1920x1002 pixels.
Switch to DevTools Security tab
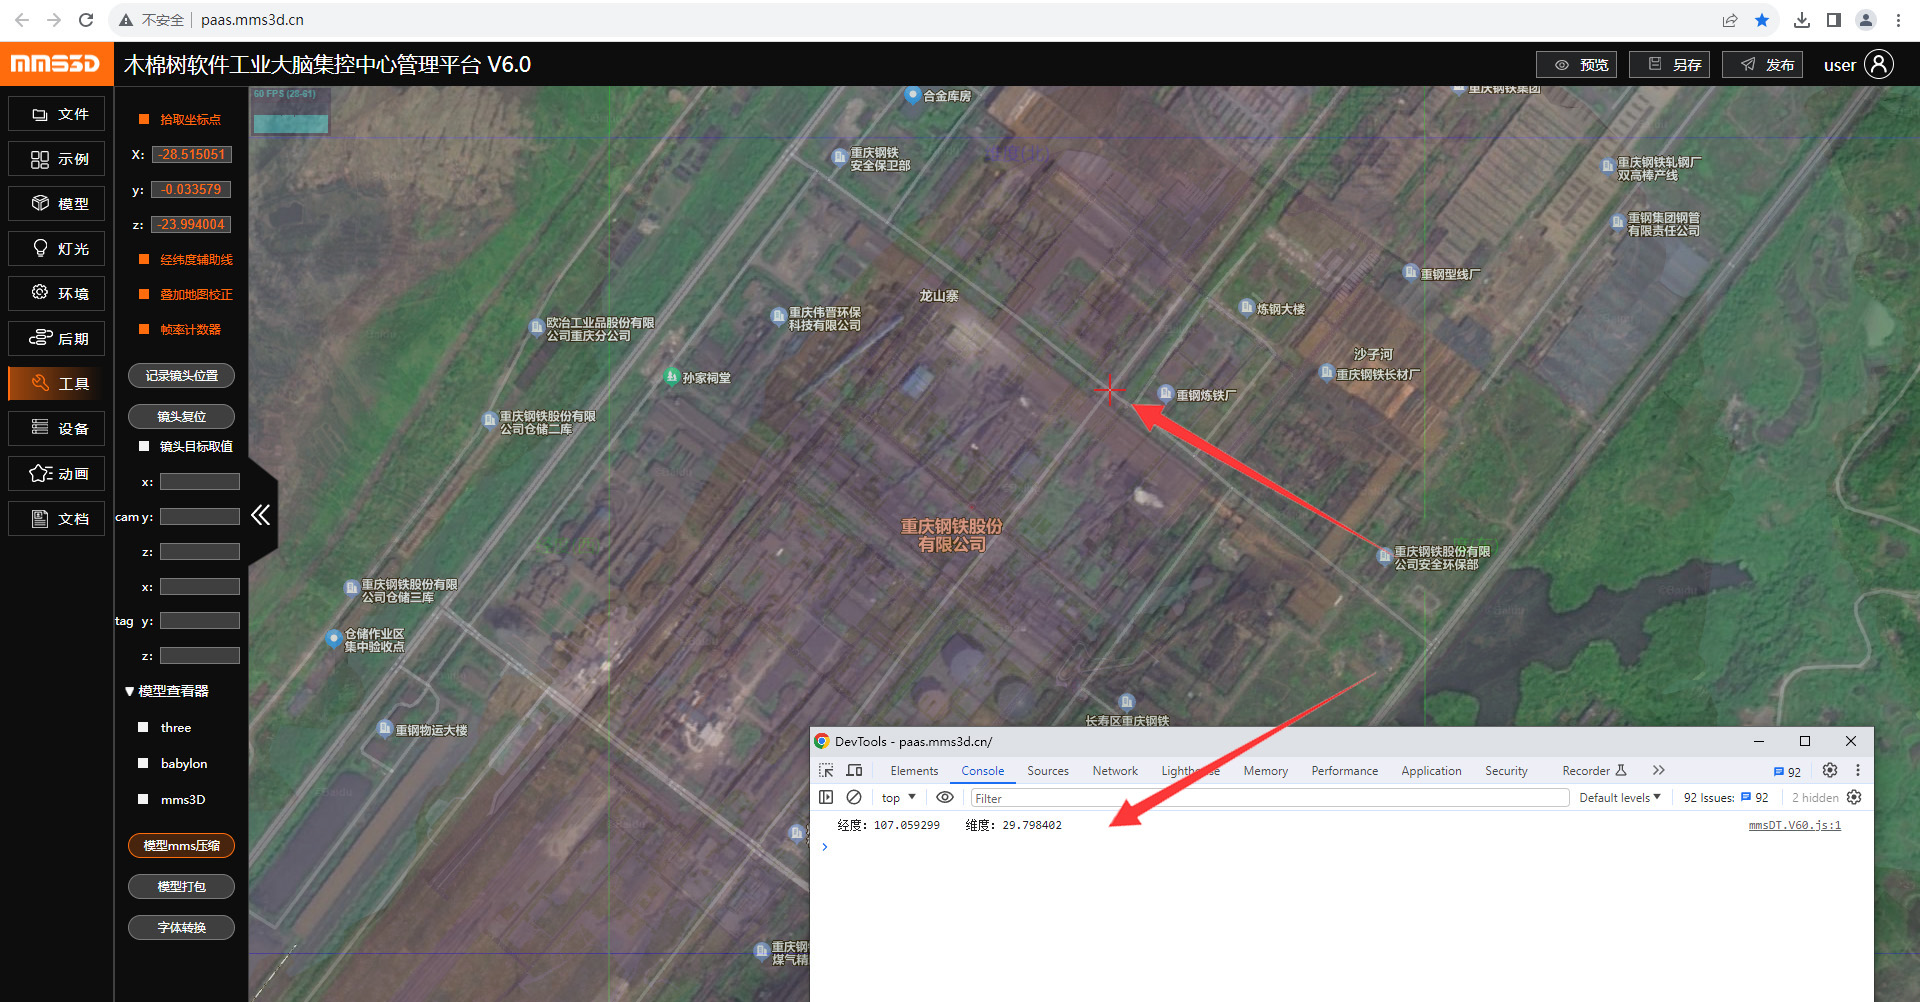point(1506,771)
